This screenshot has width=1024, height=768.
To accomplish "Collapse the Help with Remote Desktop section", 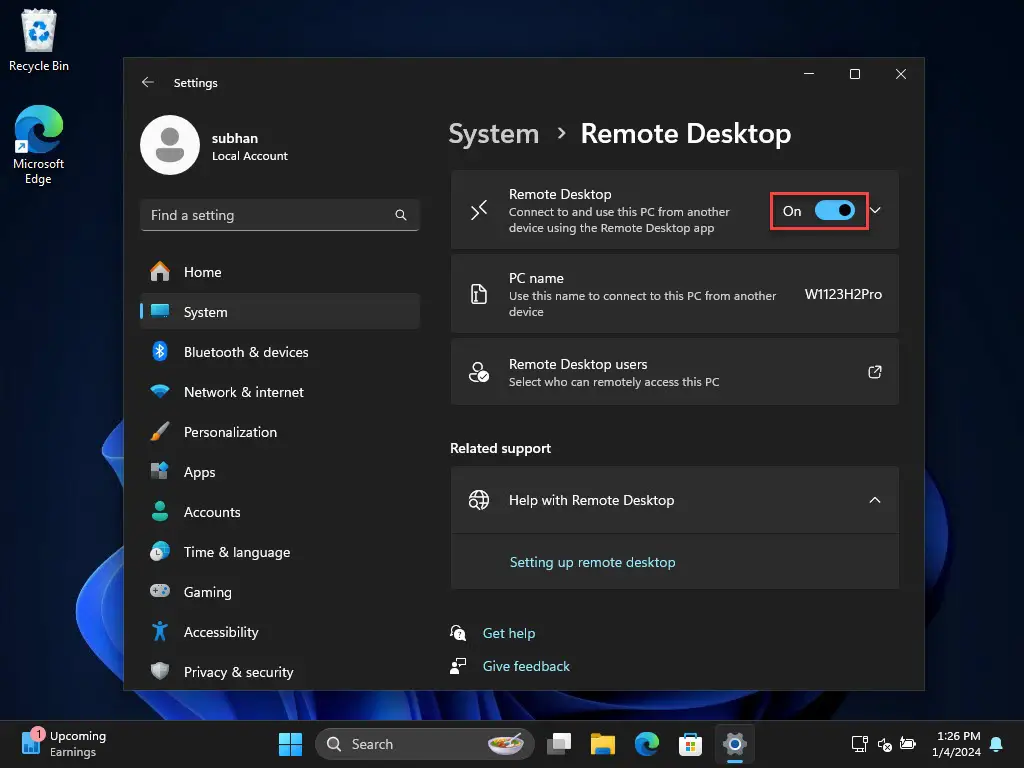I will 875,499.
